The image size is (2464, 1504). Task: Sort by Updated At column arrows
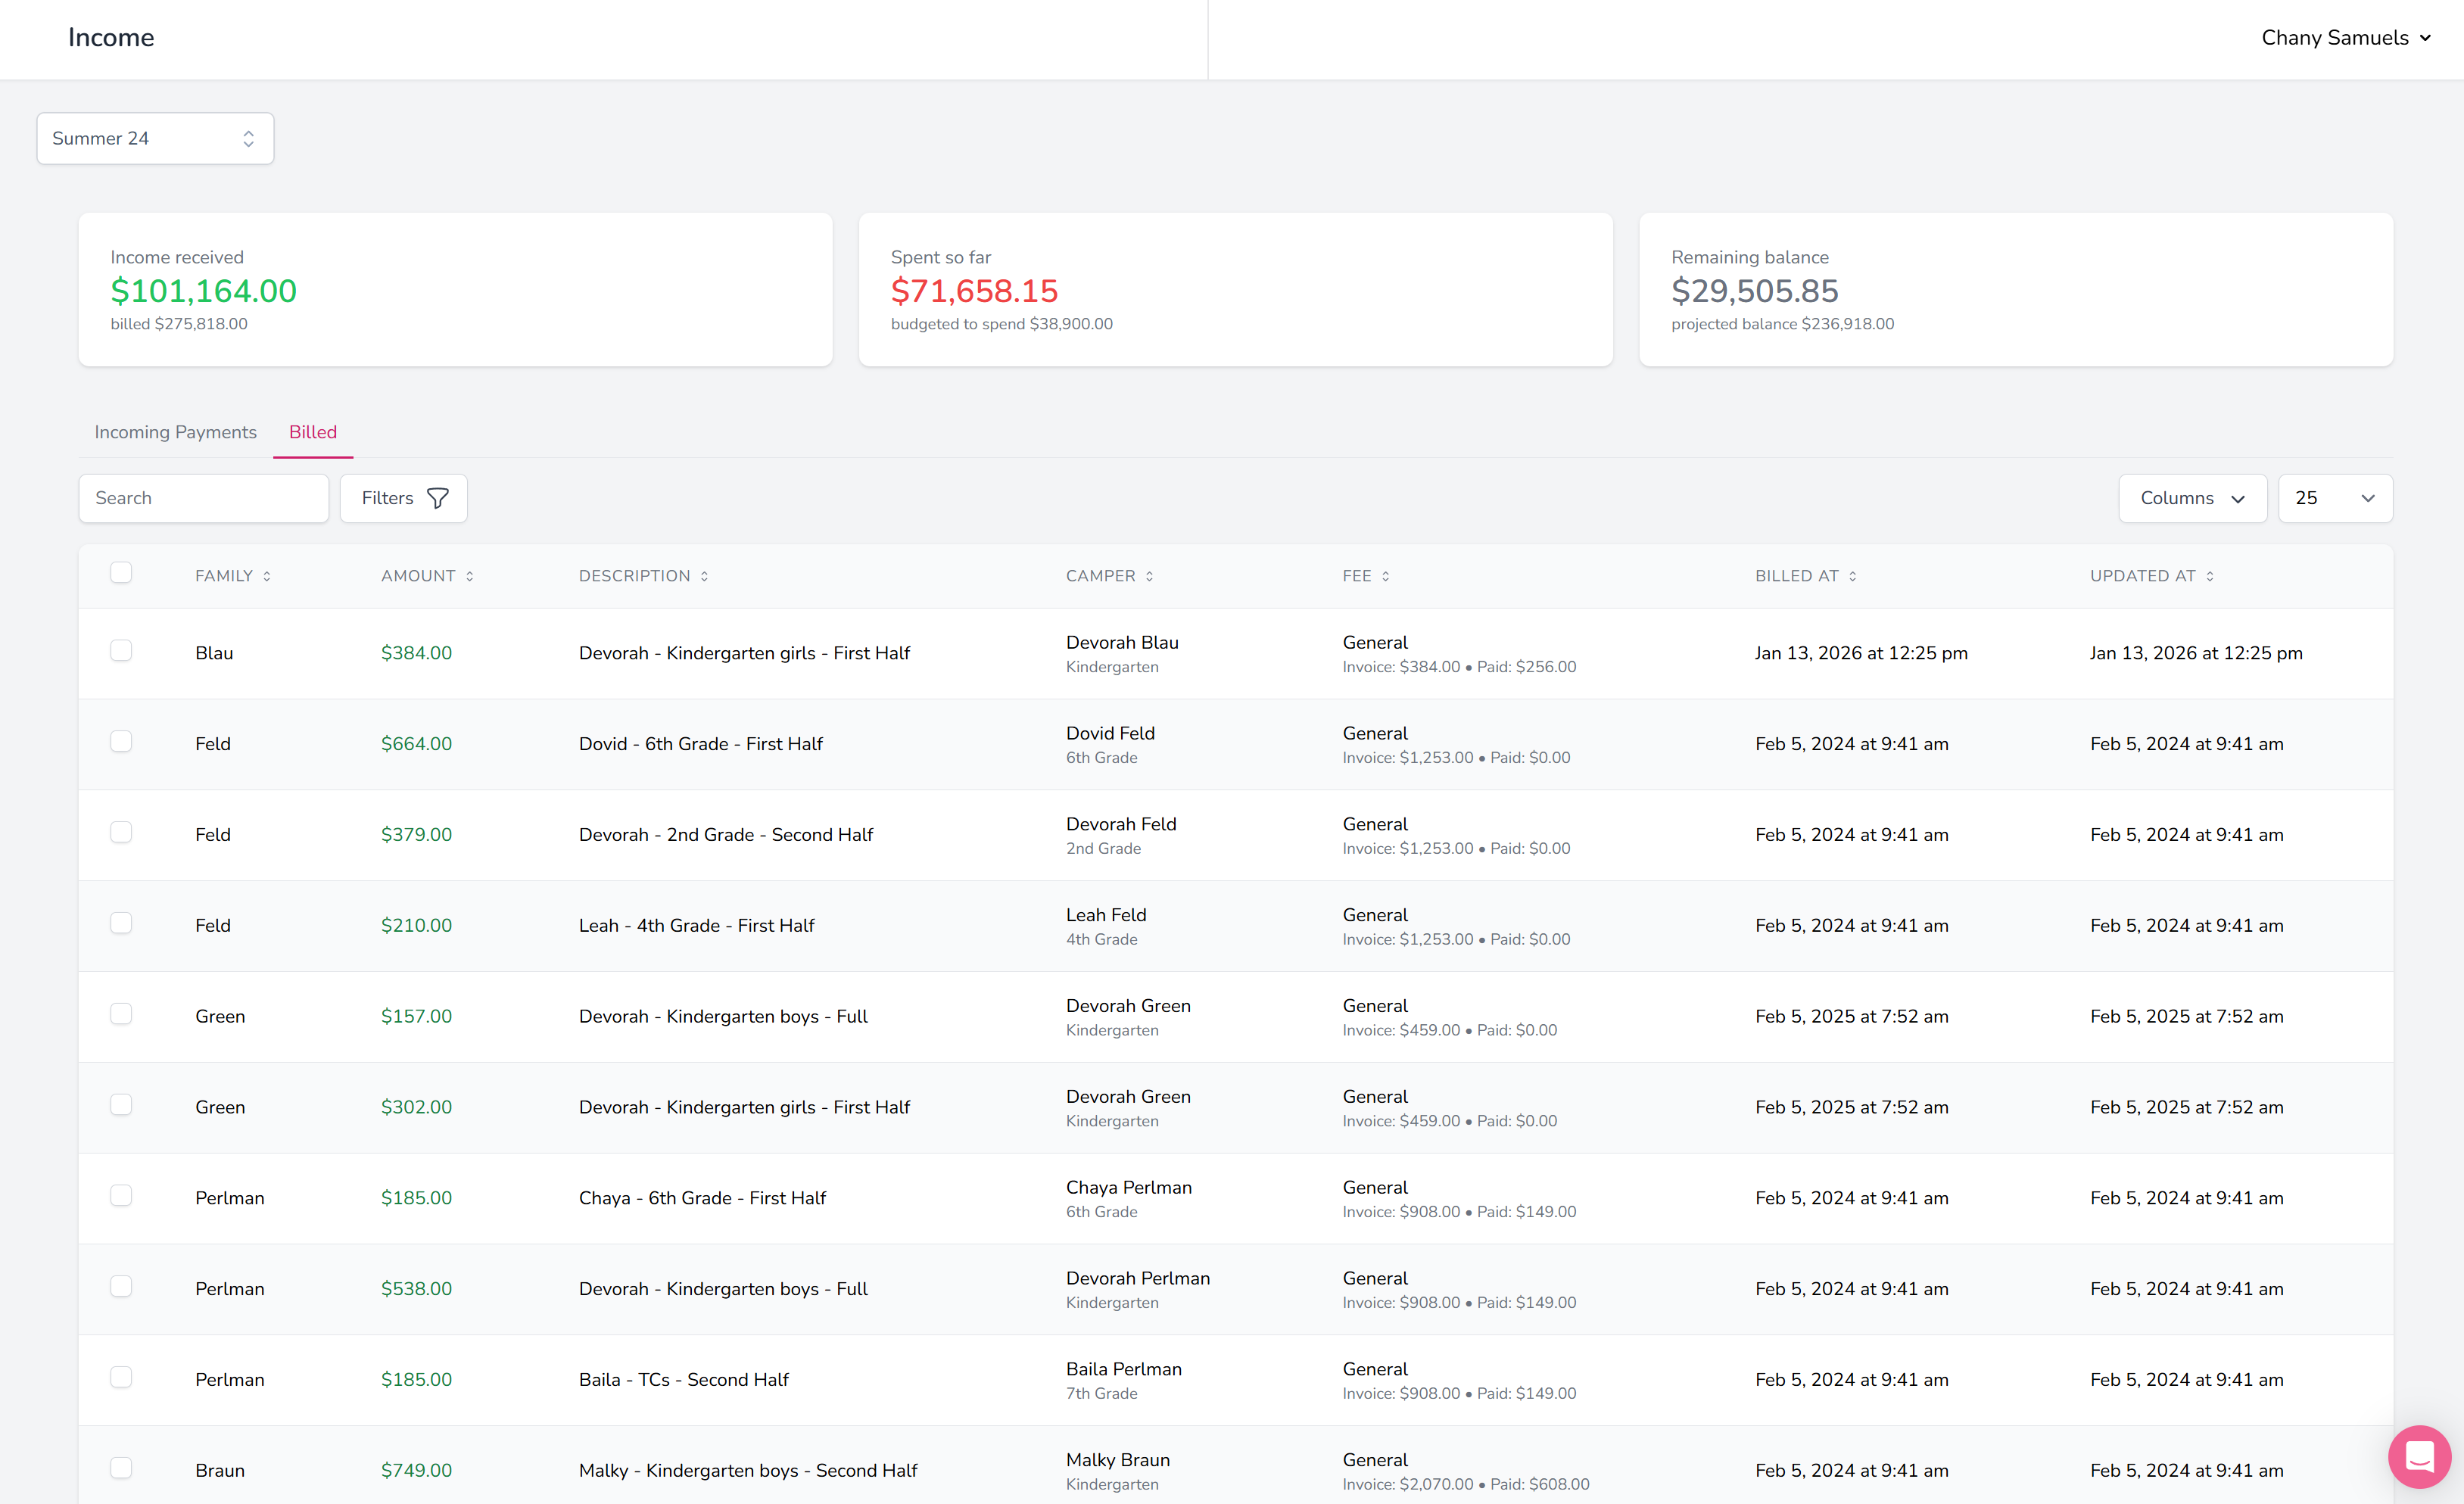(2209, 576)
